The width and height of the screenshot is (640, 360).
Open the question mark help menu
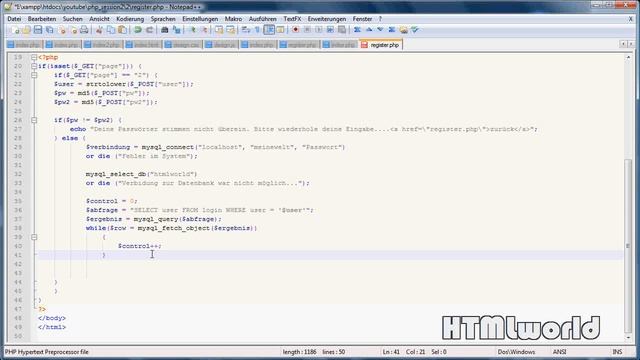coord(380,19)
